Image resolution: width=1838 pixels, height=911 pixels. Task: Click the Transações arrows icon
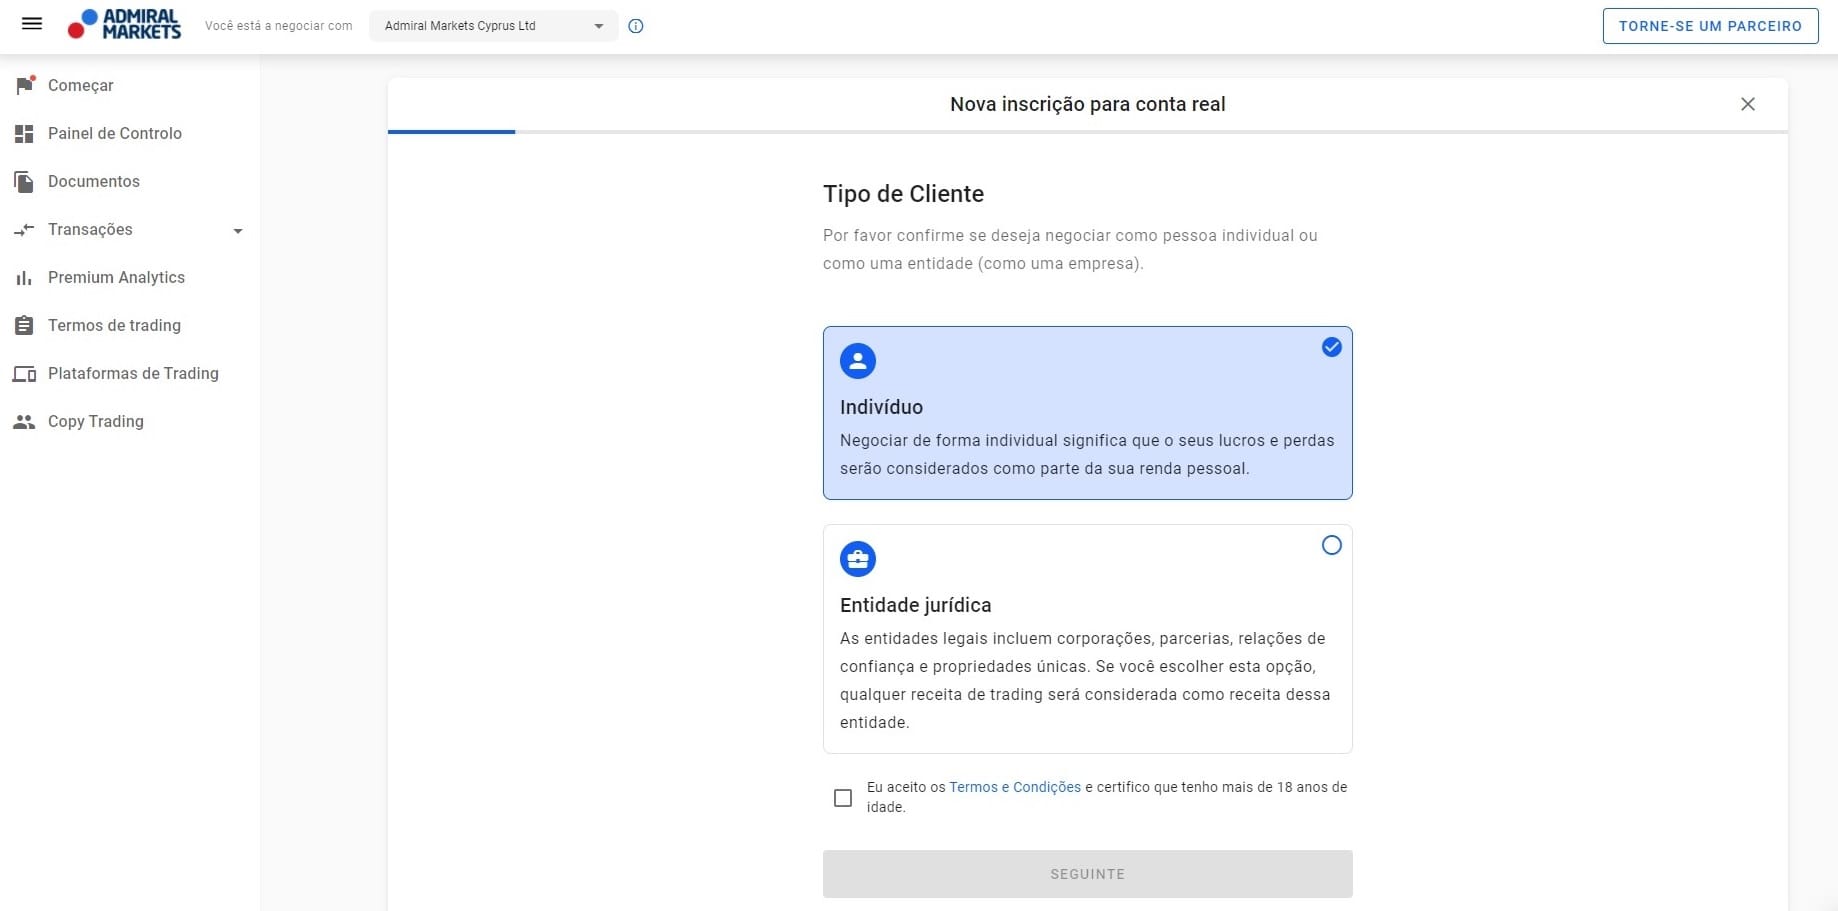(24, 229)
